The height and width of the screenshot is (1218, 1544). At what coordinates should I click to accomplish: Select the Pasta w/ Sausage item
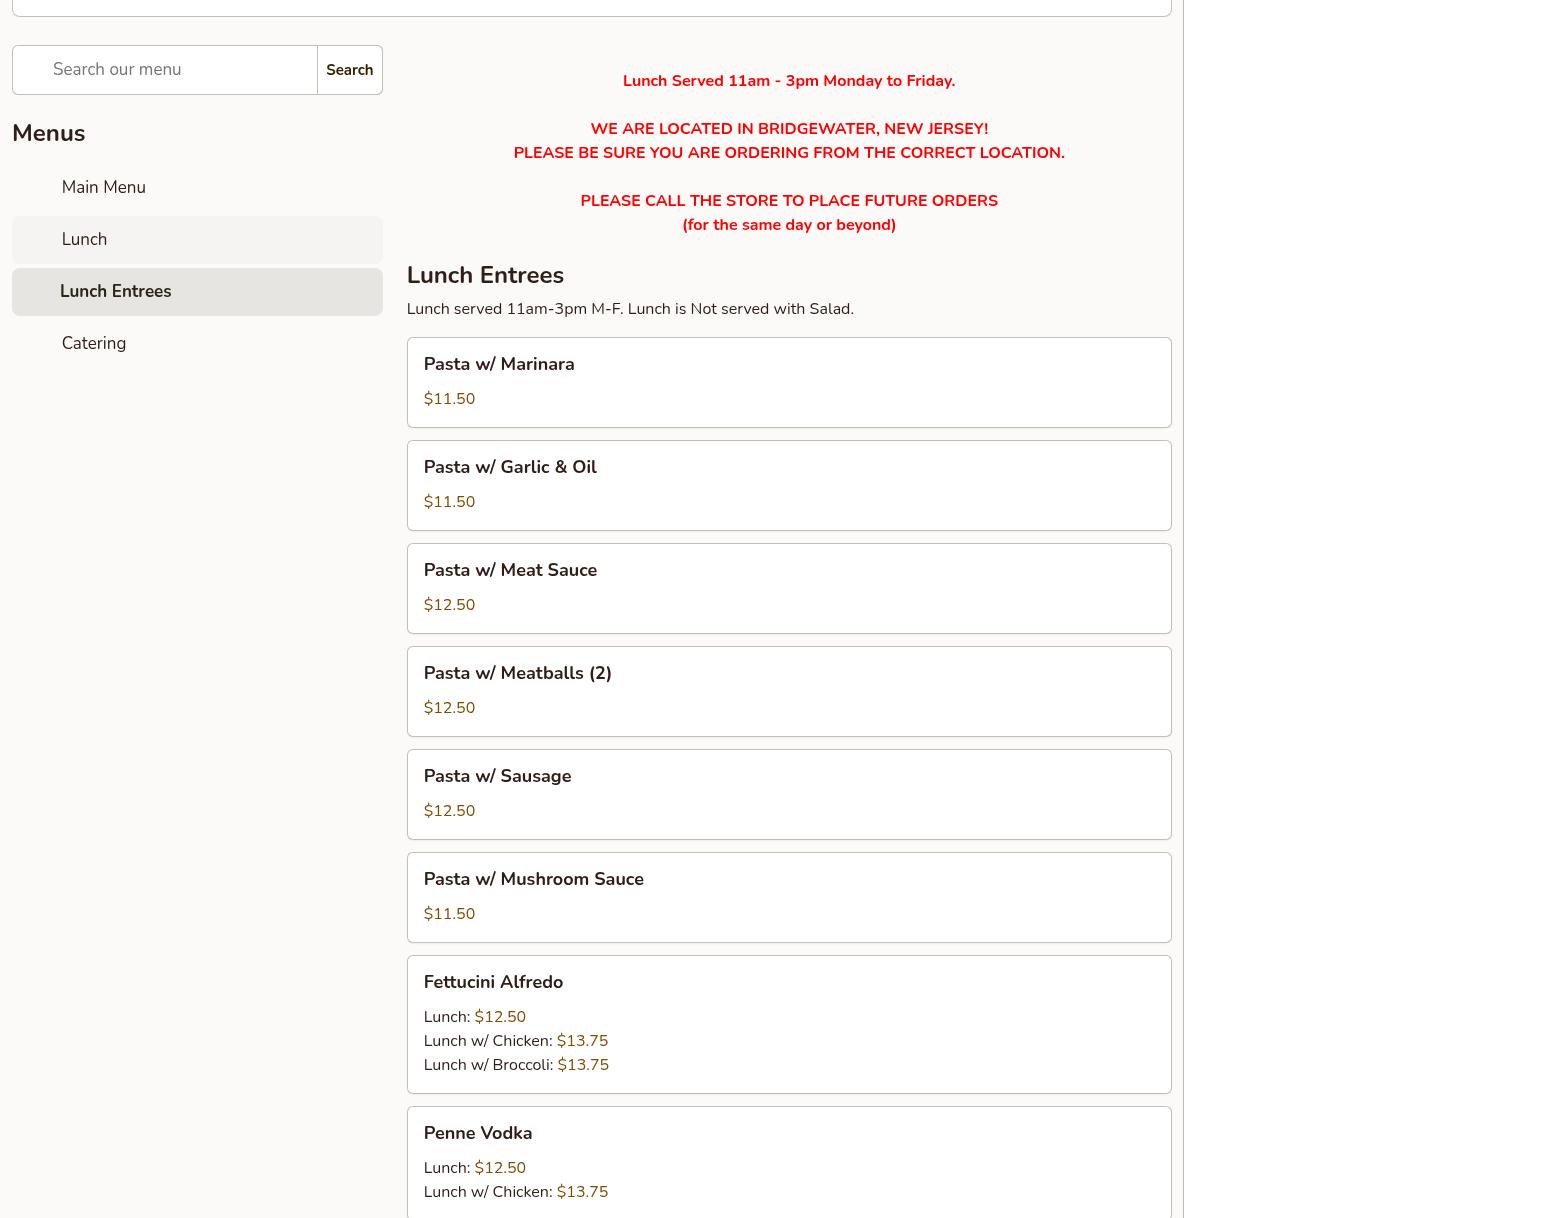[x=789, y=794]
